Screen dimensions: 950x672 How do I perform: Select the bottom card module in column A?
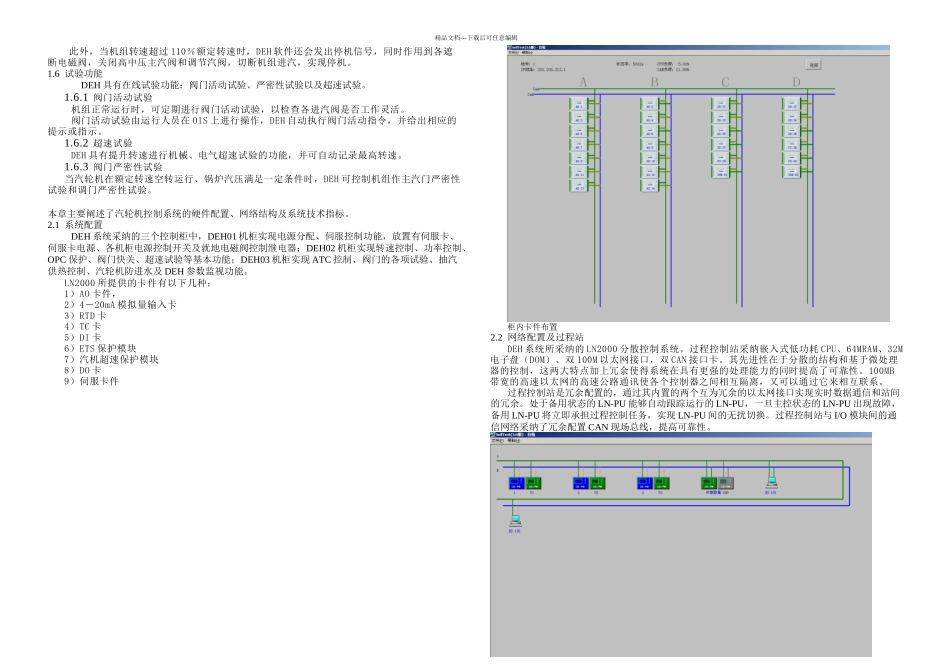click(579, 186)
